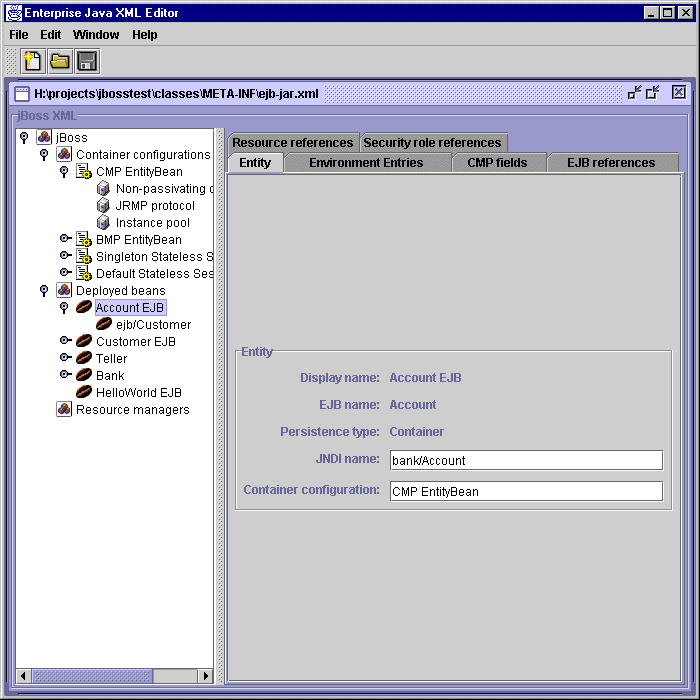Click the Instance pool cube icon
Image resolution: width=700 pixels, height=700 pixels.
coord(103,222)
